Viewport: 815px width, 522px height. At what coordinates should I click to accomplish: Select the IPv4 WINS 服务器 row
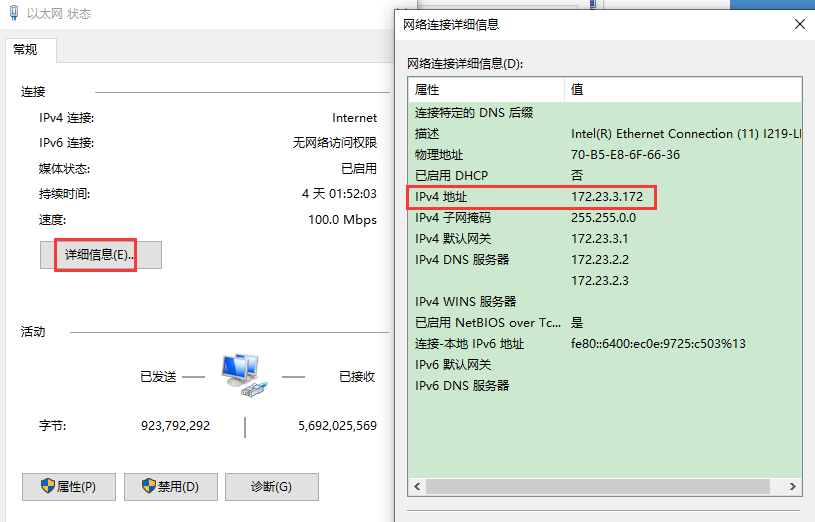tap(605, 302)
